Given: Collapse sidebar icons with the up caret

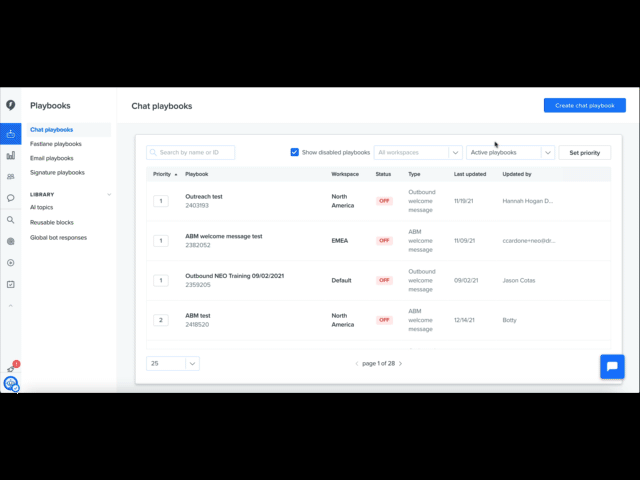Looking at the screenshot, I should (x=11, y=306).
